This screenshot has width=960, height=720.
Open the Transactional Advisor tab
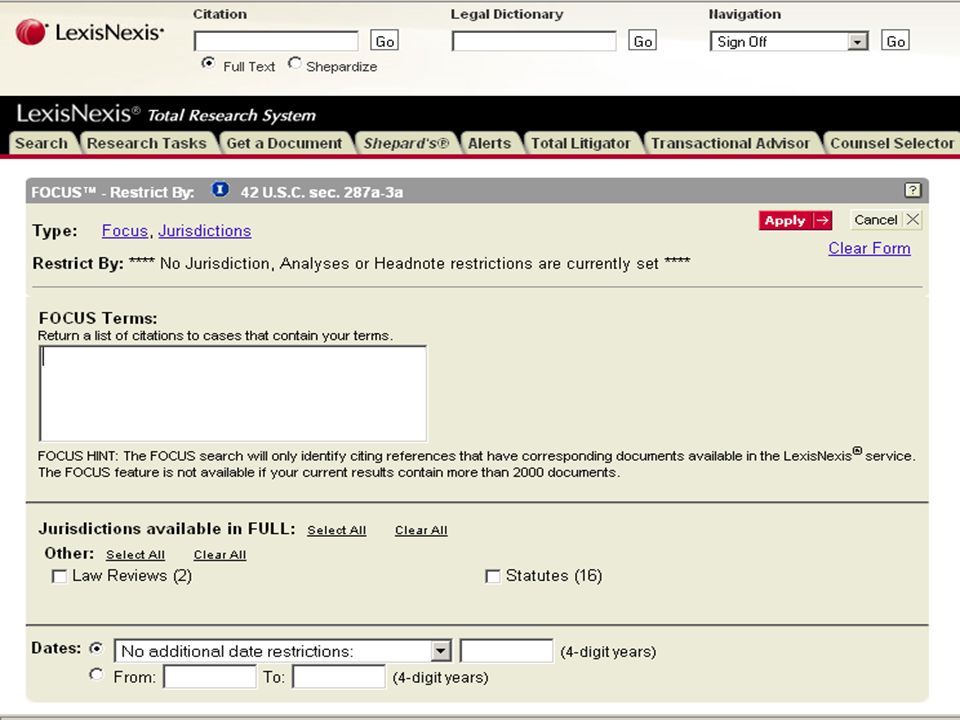(x=730, y=143)
